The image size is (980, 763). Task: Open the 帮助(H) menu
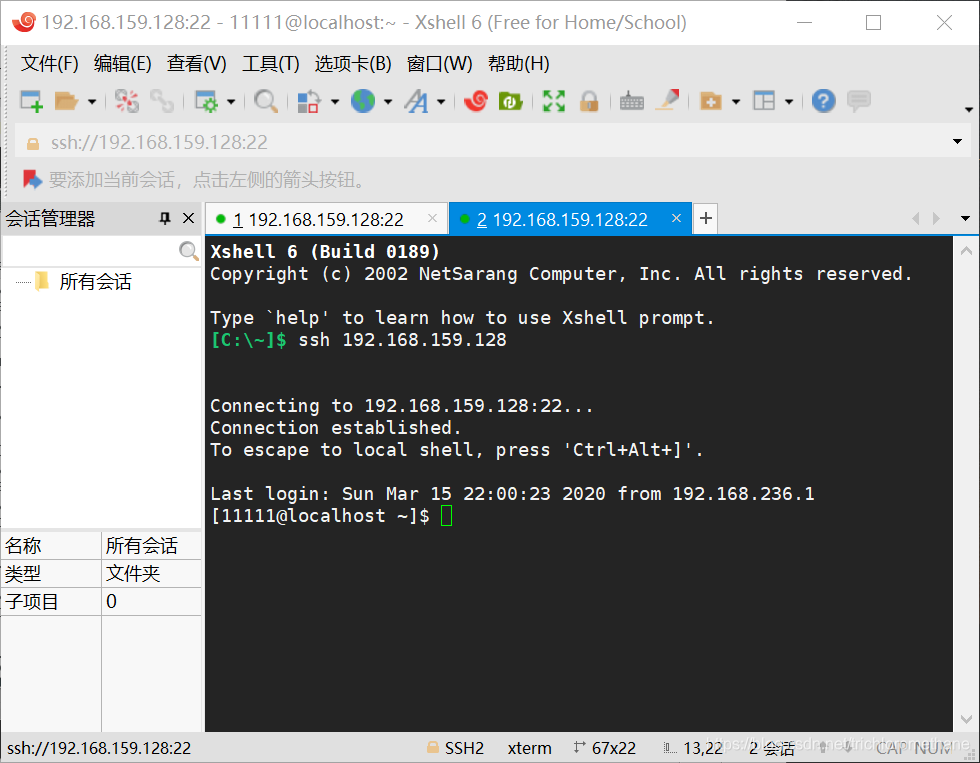(x=519, y=64)
